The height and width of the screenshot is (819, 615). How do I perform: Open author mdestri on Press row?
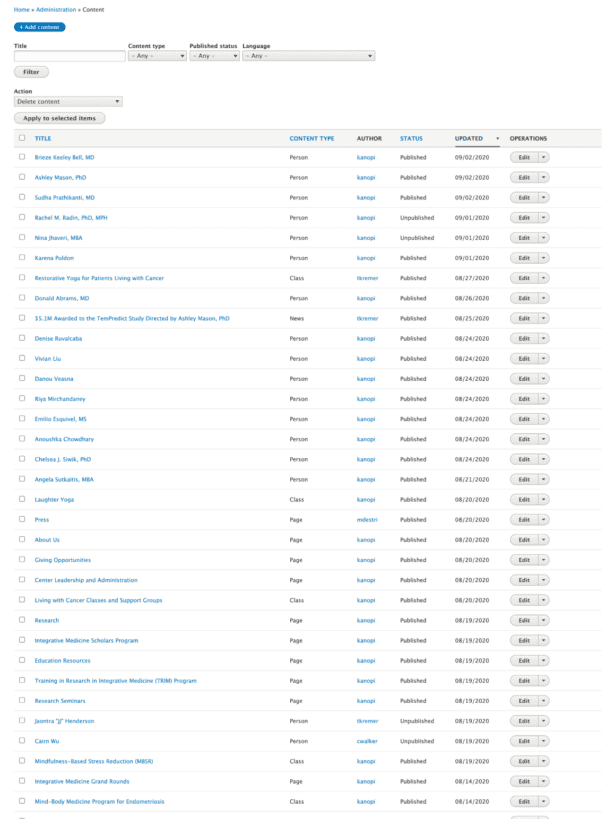[x=367, y=520]
